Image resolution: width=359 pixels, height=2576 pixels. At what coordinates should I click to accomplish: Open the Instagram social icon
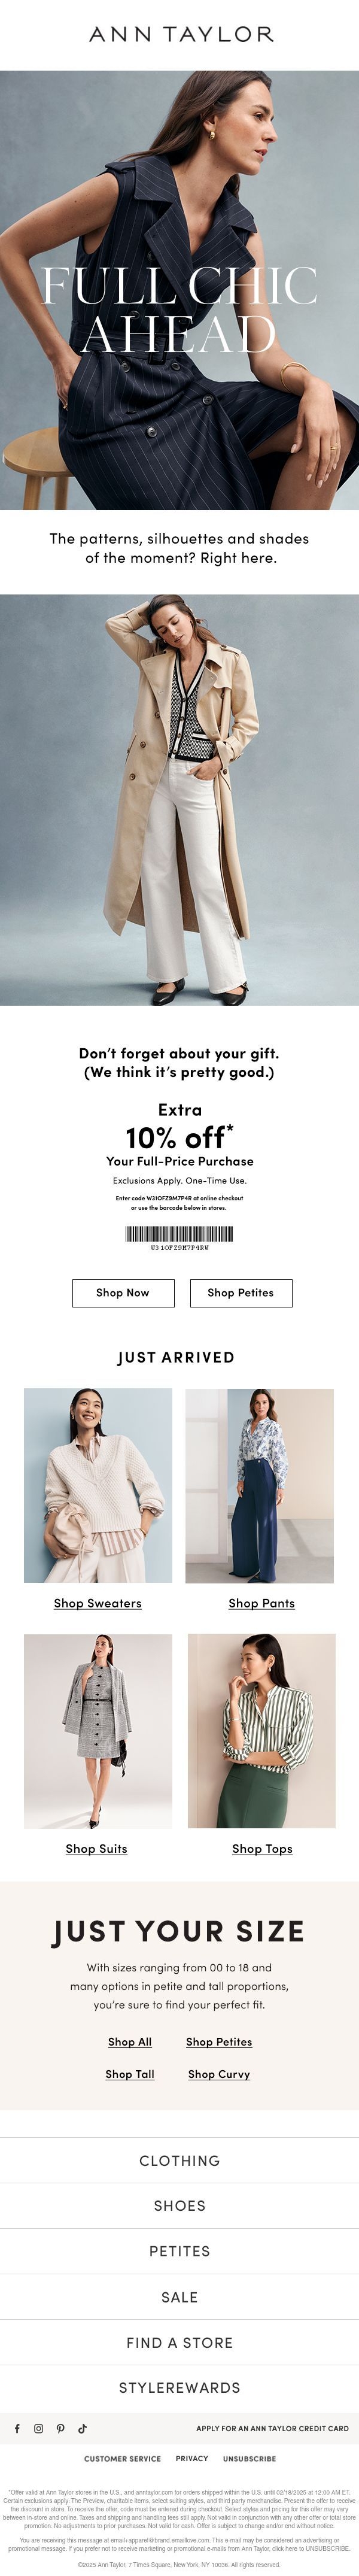pyautogui.click(x=39, y=2428)
